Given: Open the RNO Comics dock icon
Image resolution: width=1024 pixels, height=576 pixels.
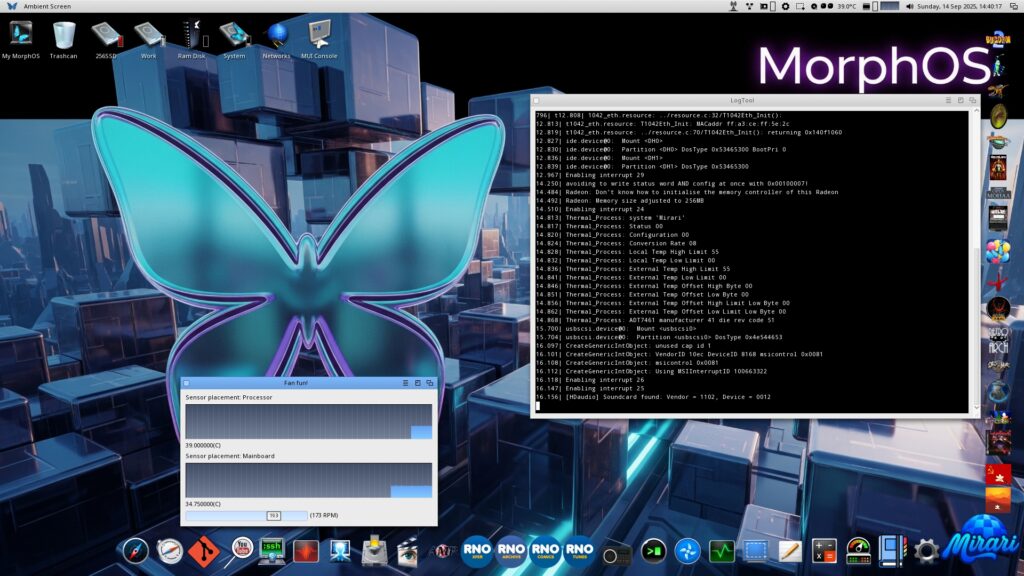Looking at the screenshot, I should coord(545,550).
